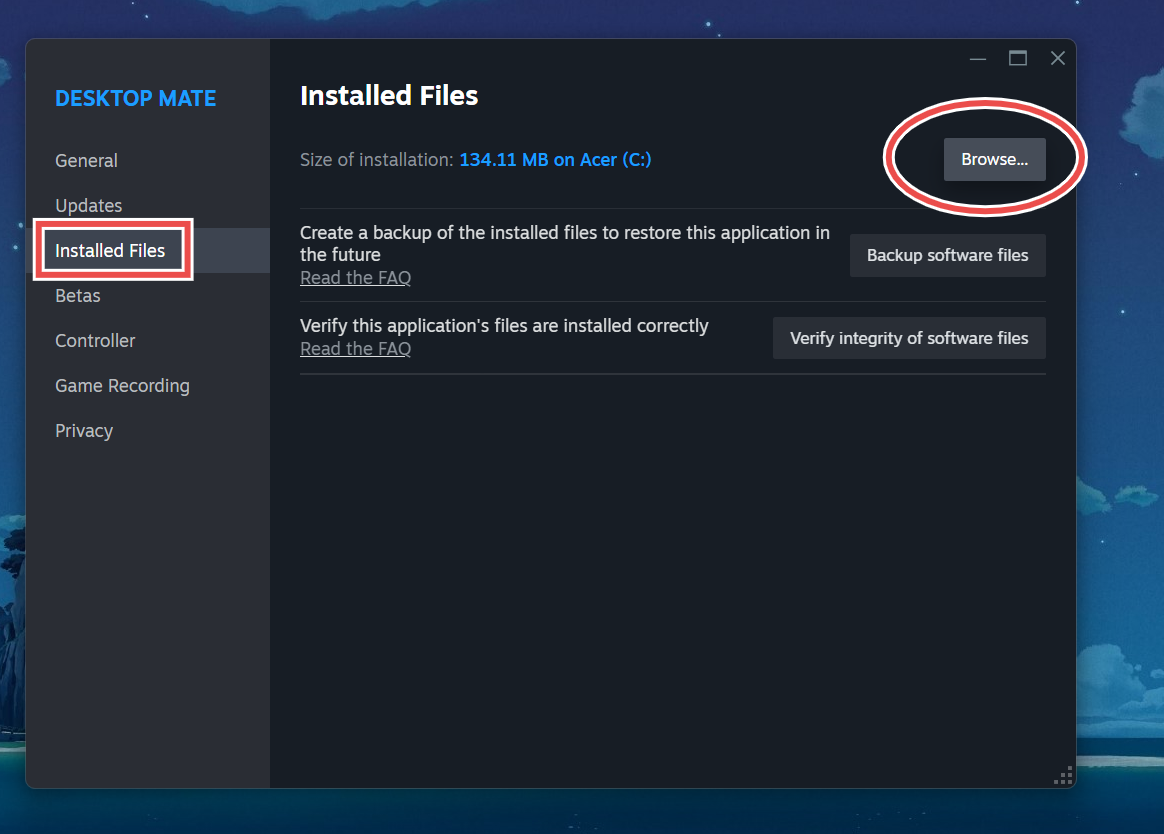The width and height of the screenshot is (1164, 834).
Task: Click the DESKTOP MATE title
Action: point(135,98)
